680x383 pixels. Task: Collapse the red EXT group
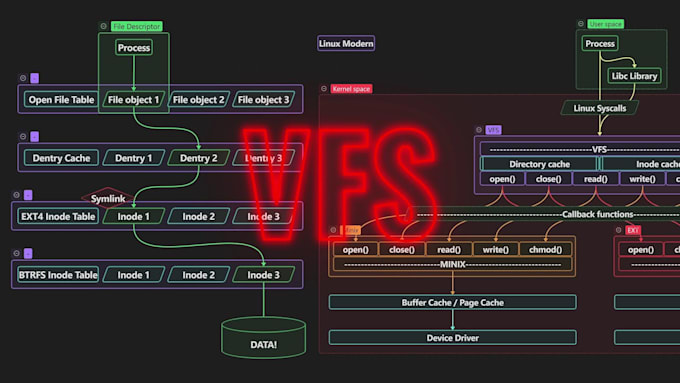[618, 230]
